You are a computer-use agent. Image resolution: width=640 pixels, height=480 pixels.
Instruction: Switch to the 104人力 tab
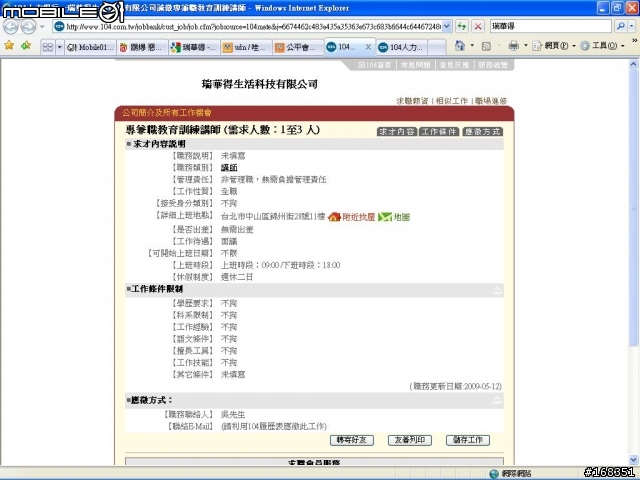pos(402,47)
